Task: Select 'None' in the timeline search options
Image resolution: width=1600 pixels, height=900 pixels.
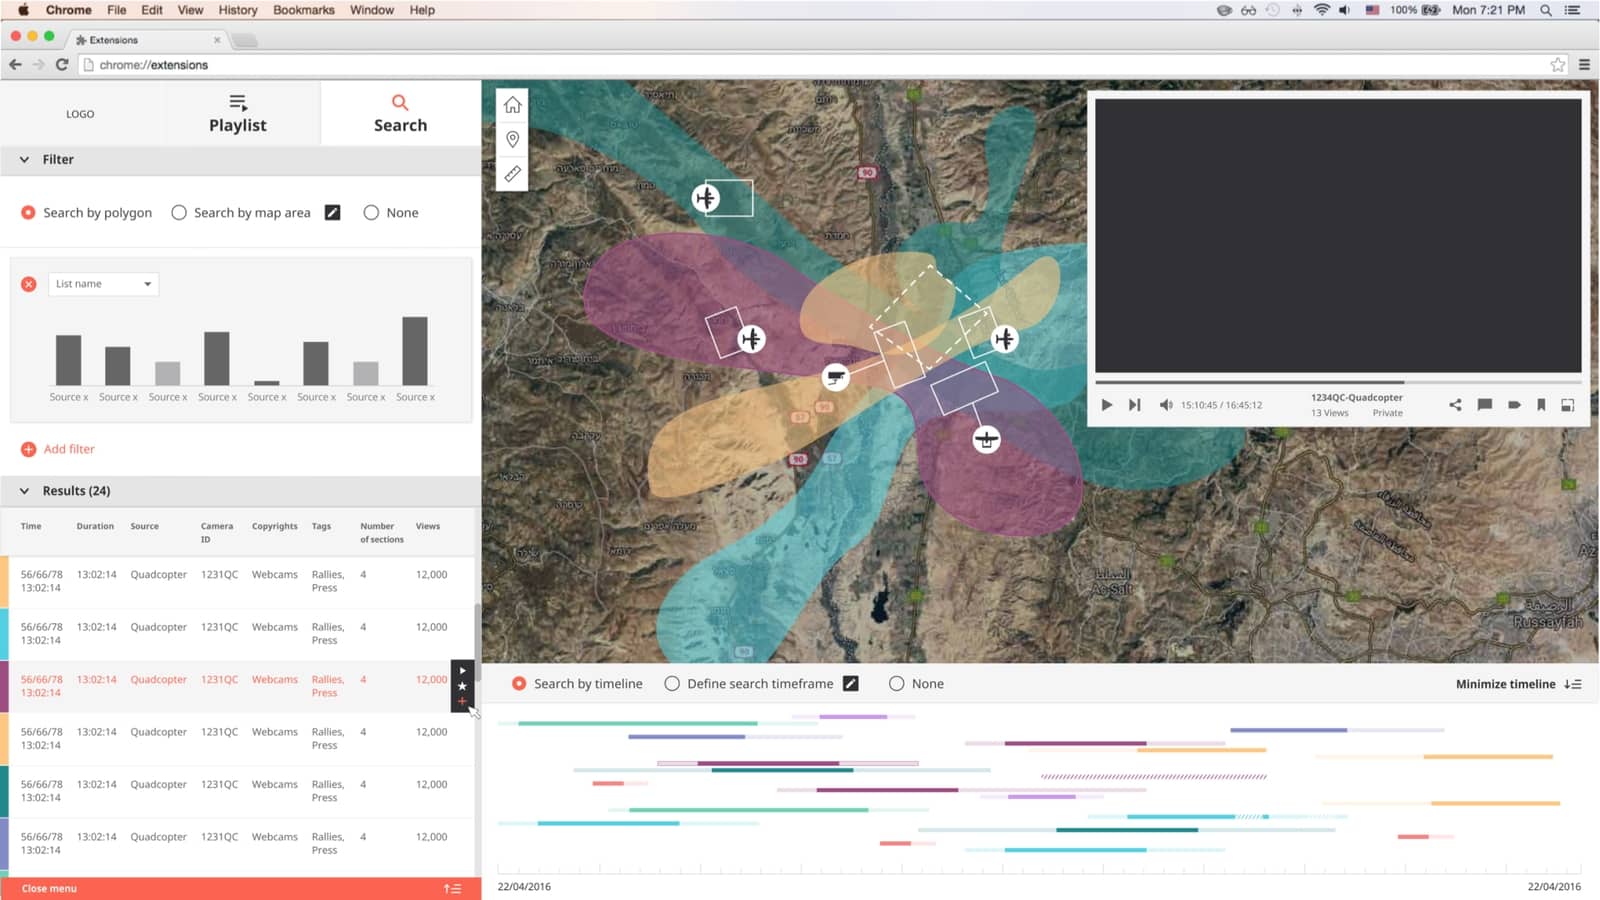Action: [896, 684]
